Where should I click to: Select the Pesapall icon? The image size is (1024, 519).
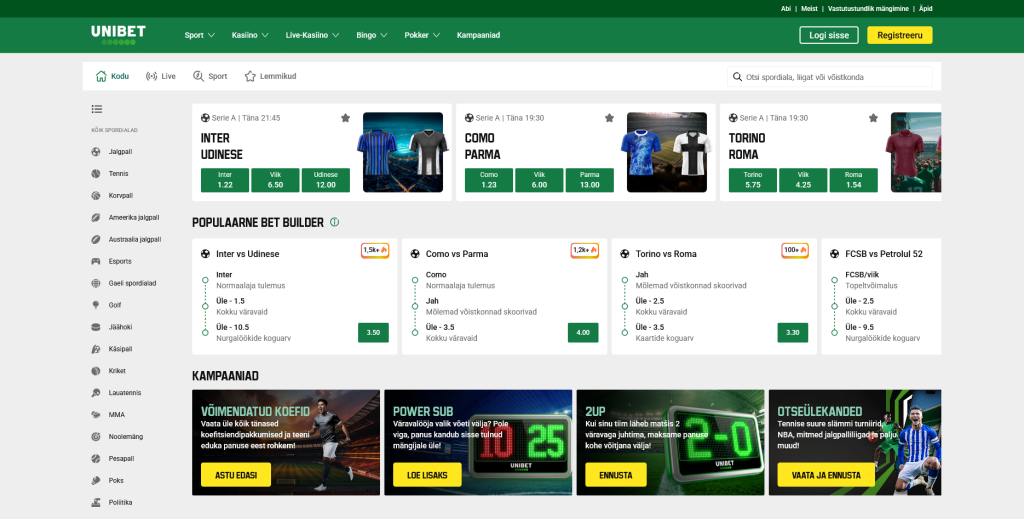(x=96, y=459)
